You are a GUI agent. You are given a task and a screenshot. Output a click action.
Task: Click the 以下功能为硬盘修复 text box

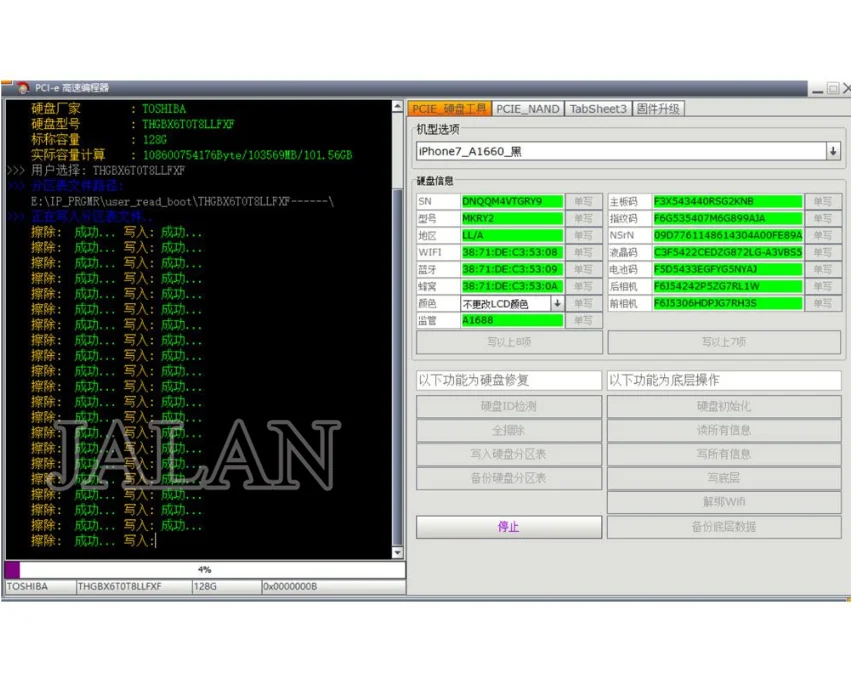point(509,380)
